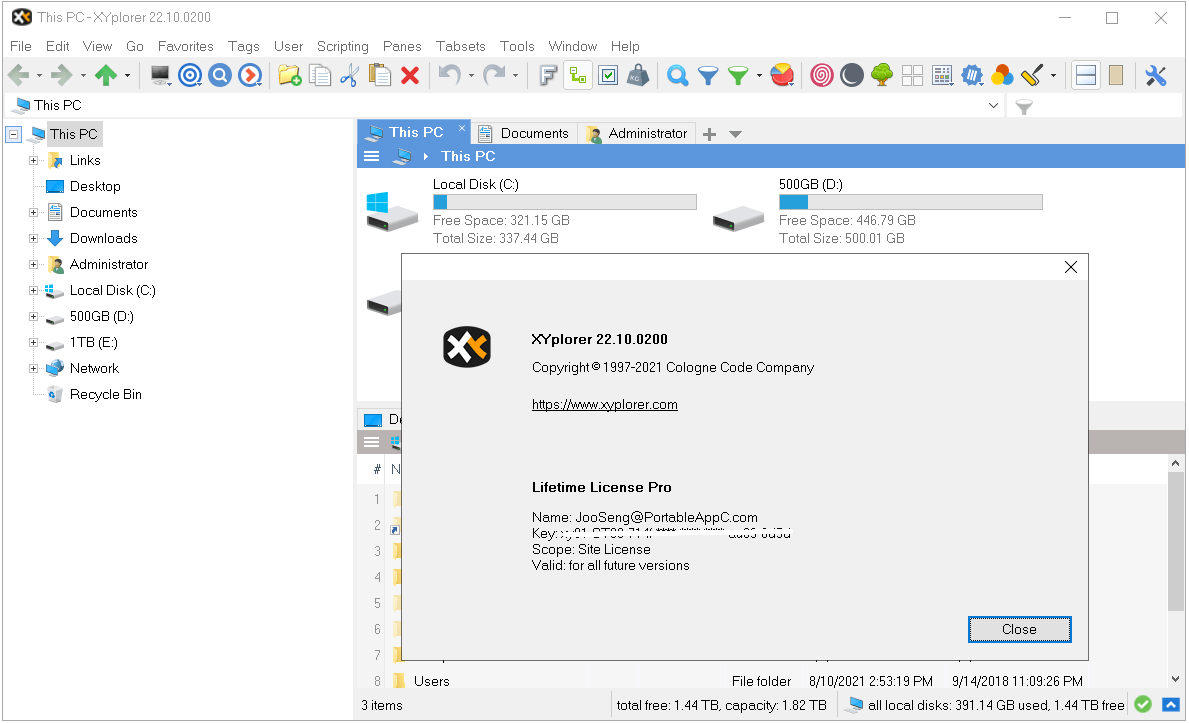This screenshot has width=1189, height=723.
Task: Select Recycle Bin in the tree
Action: [105, 395]
